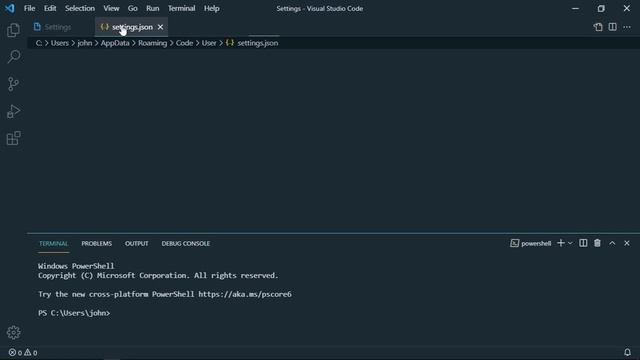Image resolution: width=640 pixels, height=360 pixels.
Task: Click the Copyright Microsoft Corporation terminal line
Action: tap(158, 276)
